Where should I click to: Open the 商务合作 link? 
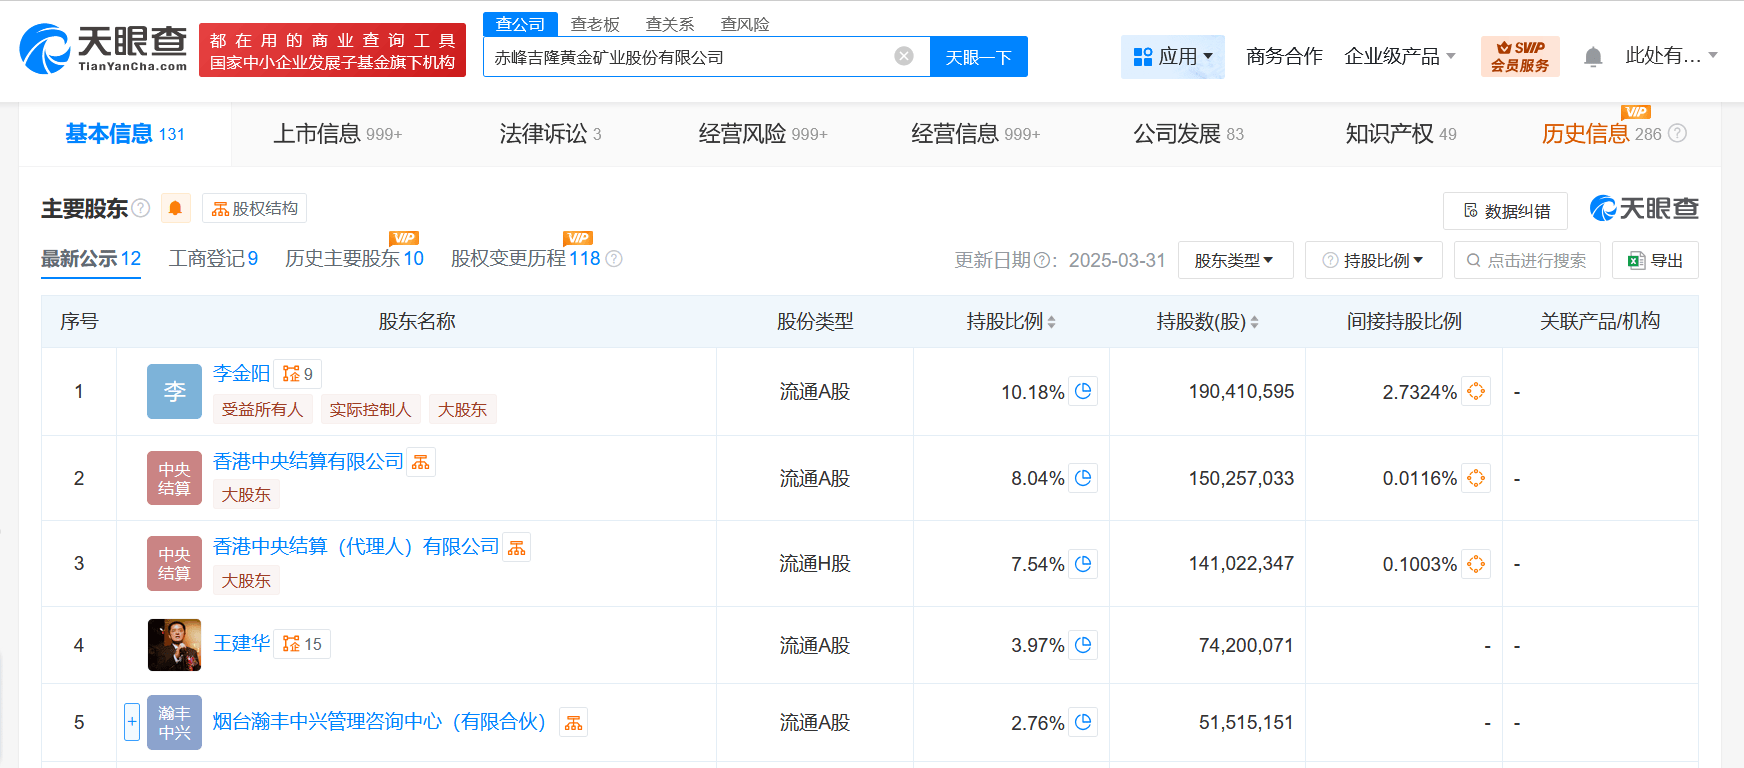click(1284, 57)
